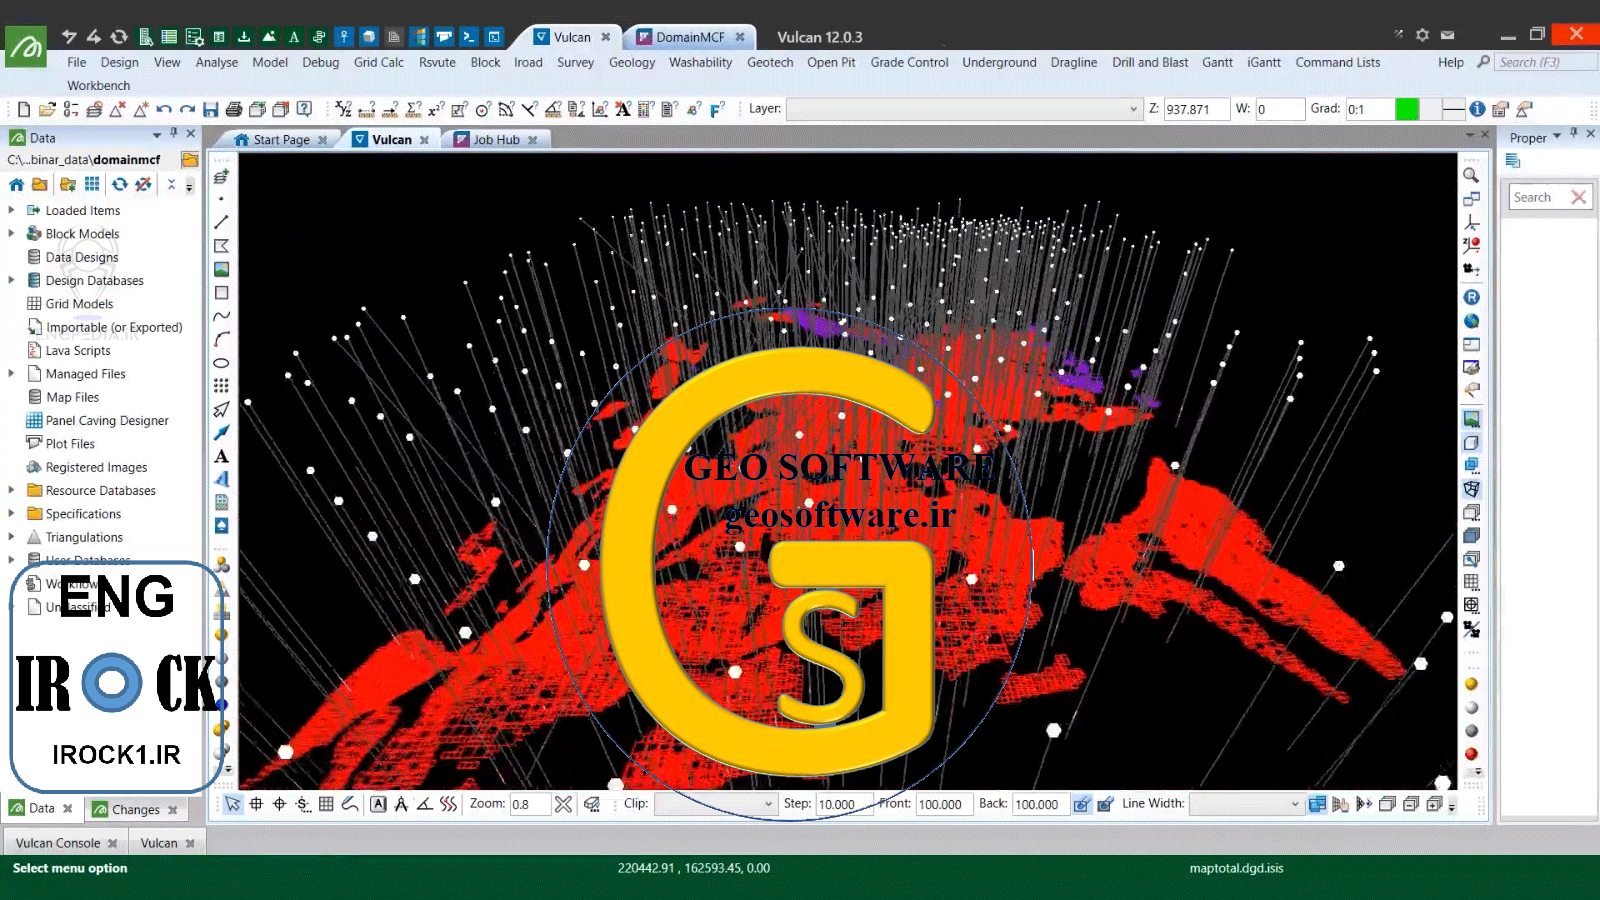The image size is (1600, 900).
Task: Open the Drill and Blast menu
Action: (x=1150, y=62)
